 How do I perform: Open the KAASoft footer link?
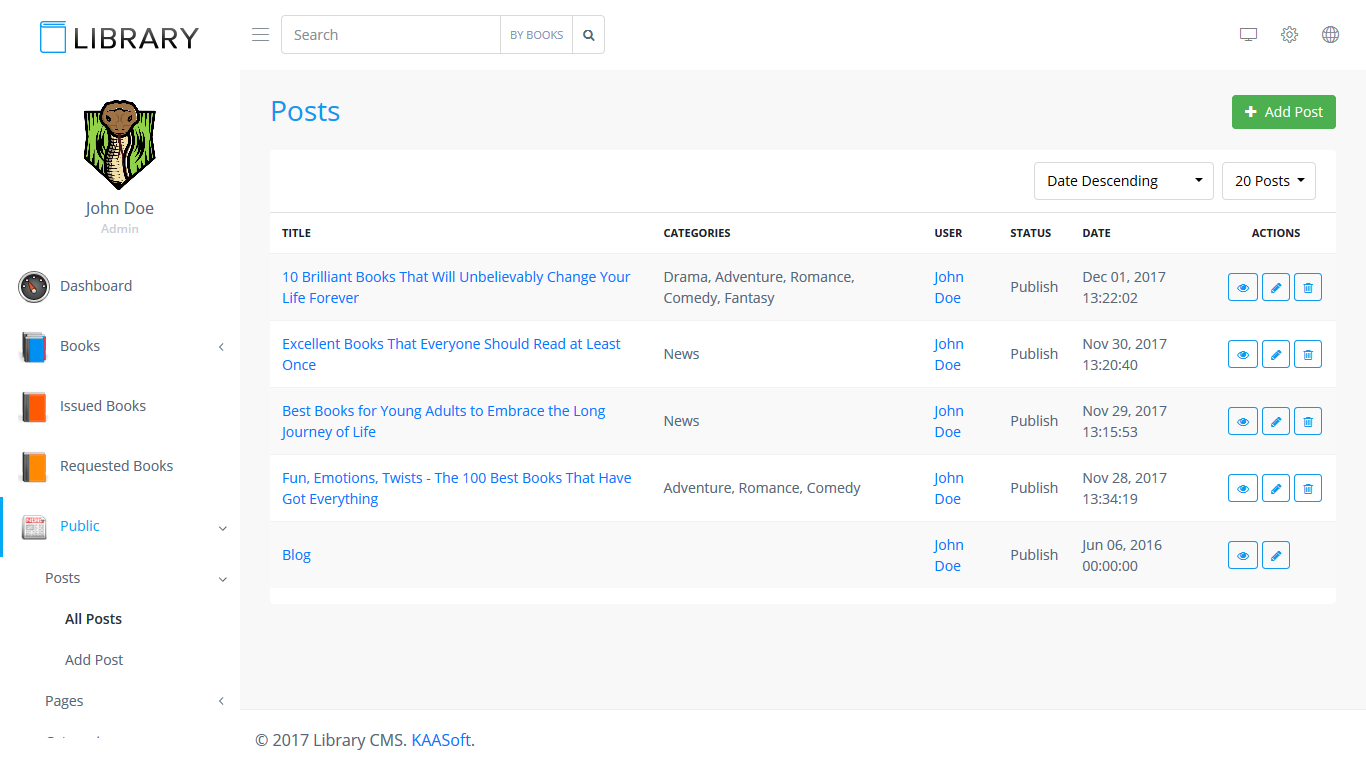(x=441, y=740)
